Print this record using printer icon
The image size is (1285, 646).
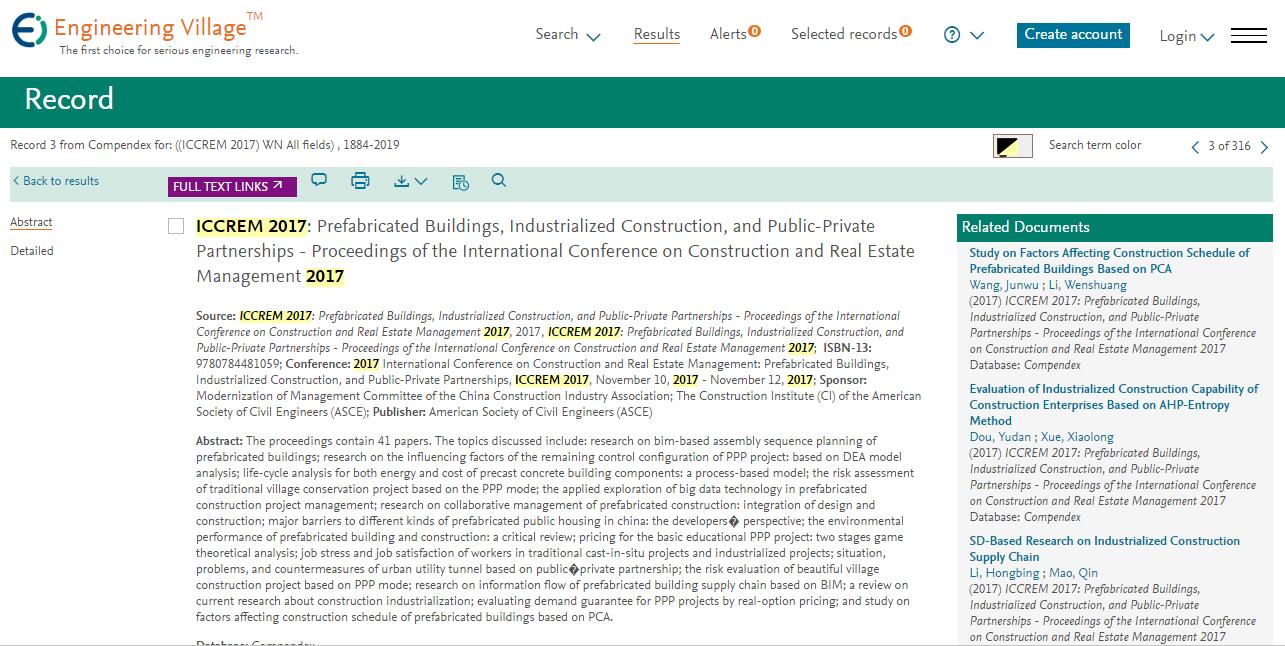(360, 181)
